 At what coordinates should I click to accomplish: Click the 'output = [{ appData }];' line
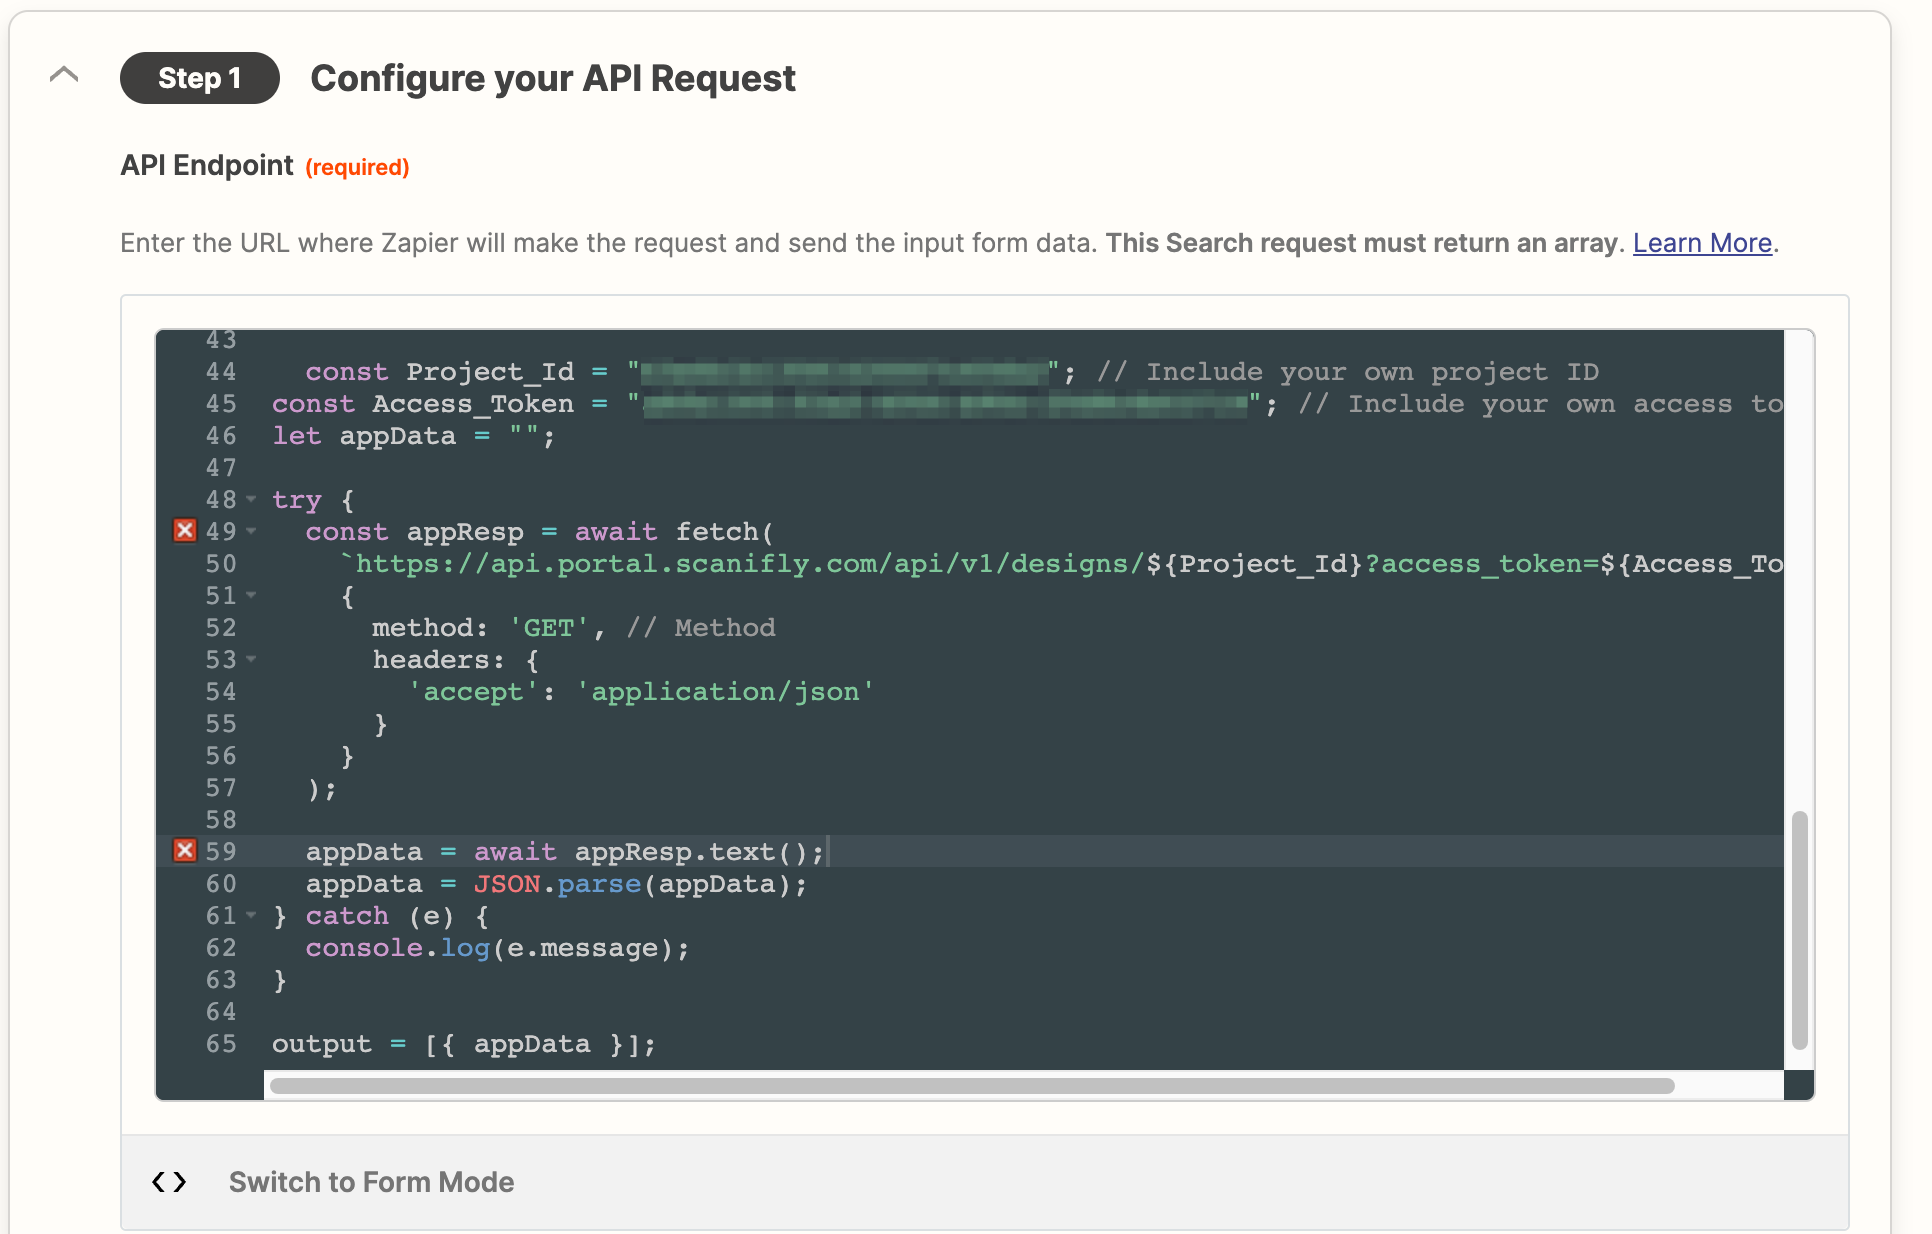(x=464, y=1044)
